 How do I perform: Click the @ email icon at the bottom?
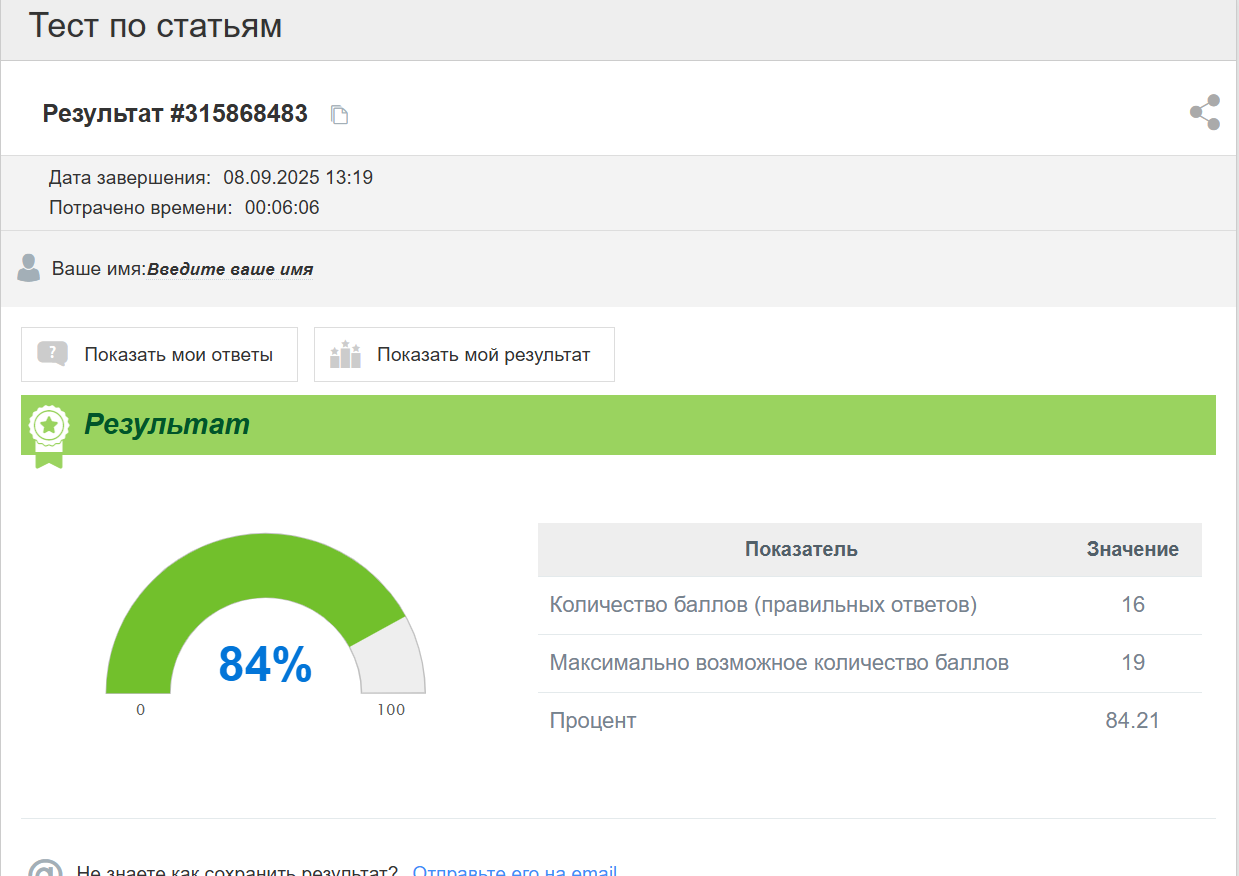45,870
